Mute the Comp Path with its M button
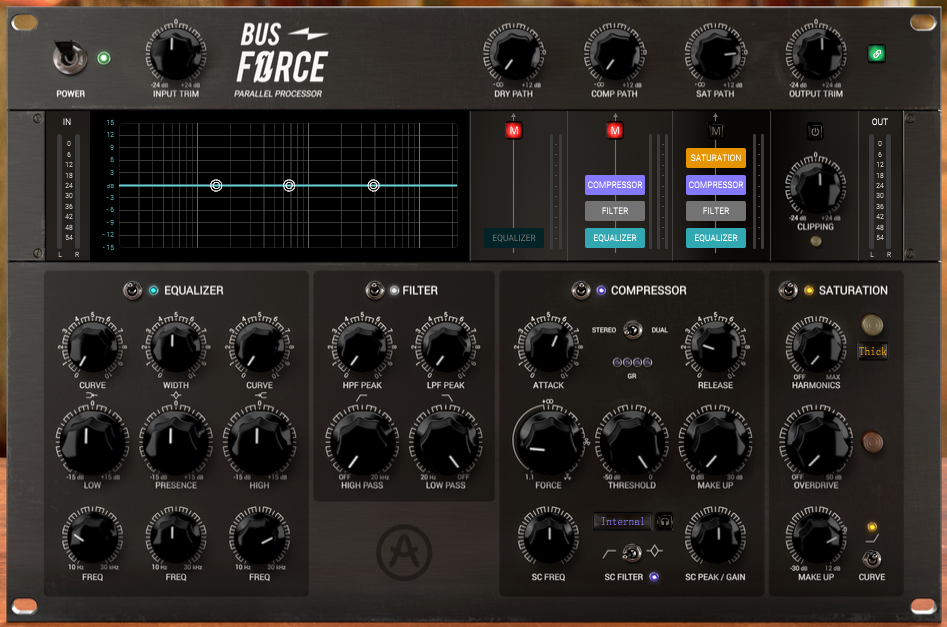 (614, 131)
